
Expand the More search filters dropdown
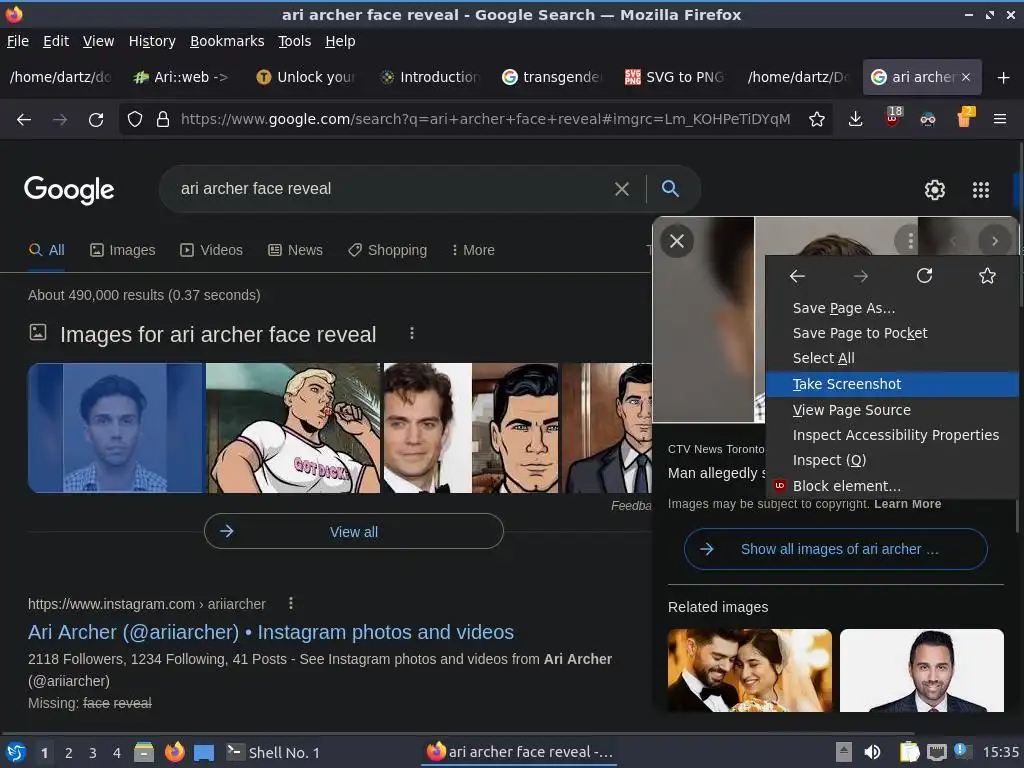tap(473, 250)
